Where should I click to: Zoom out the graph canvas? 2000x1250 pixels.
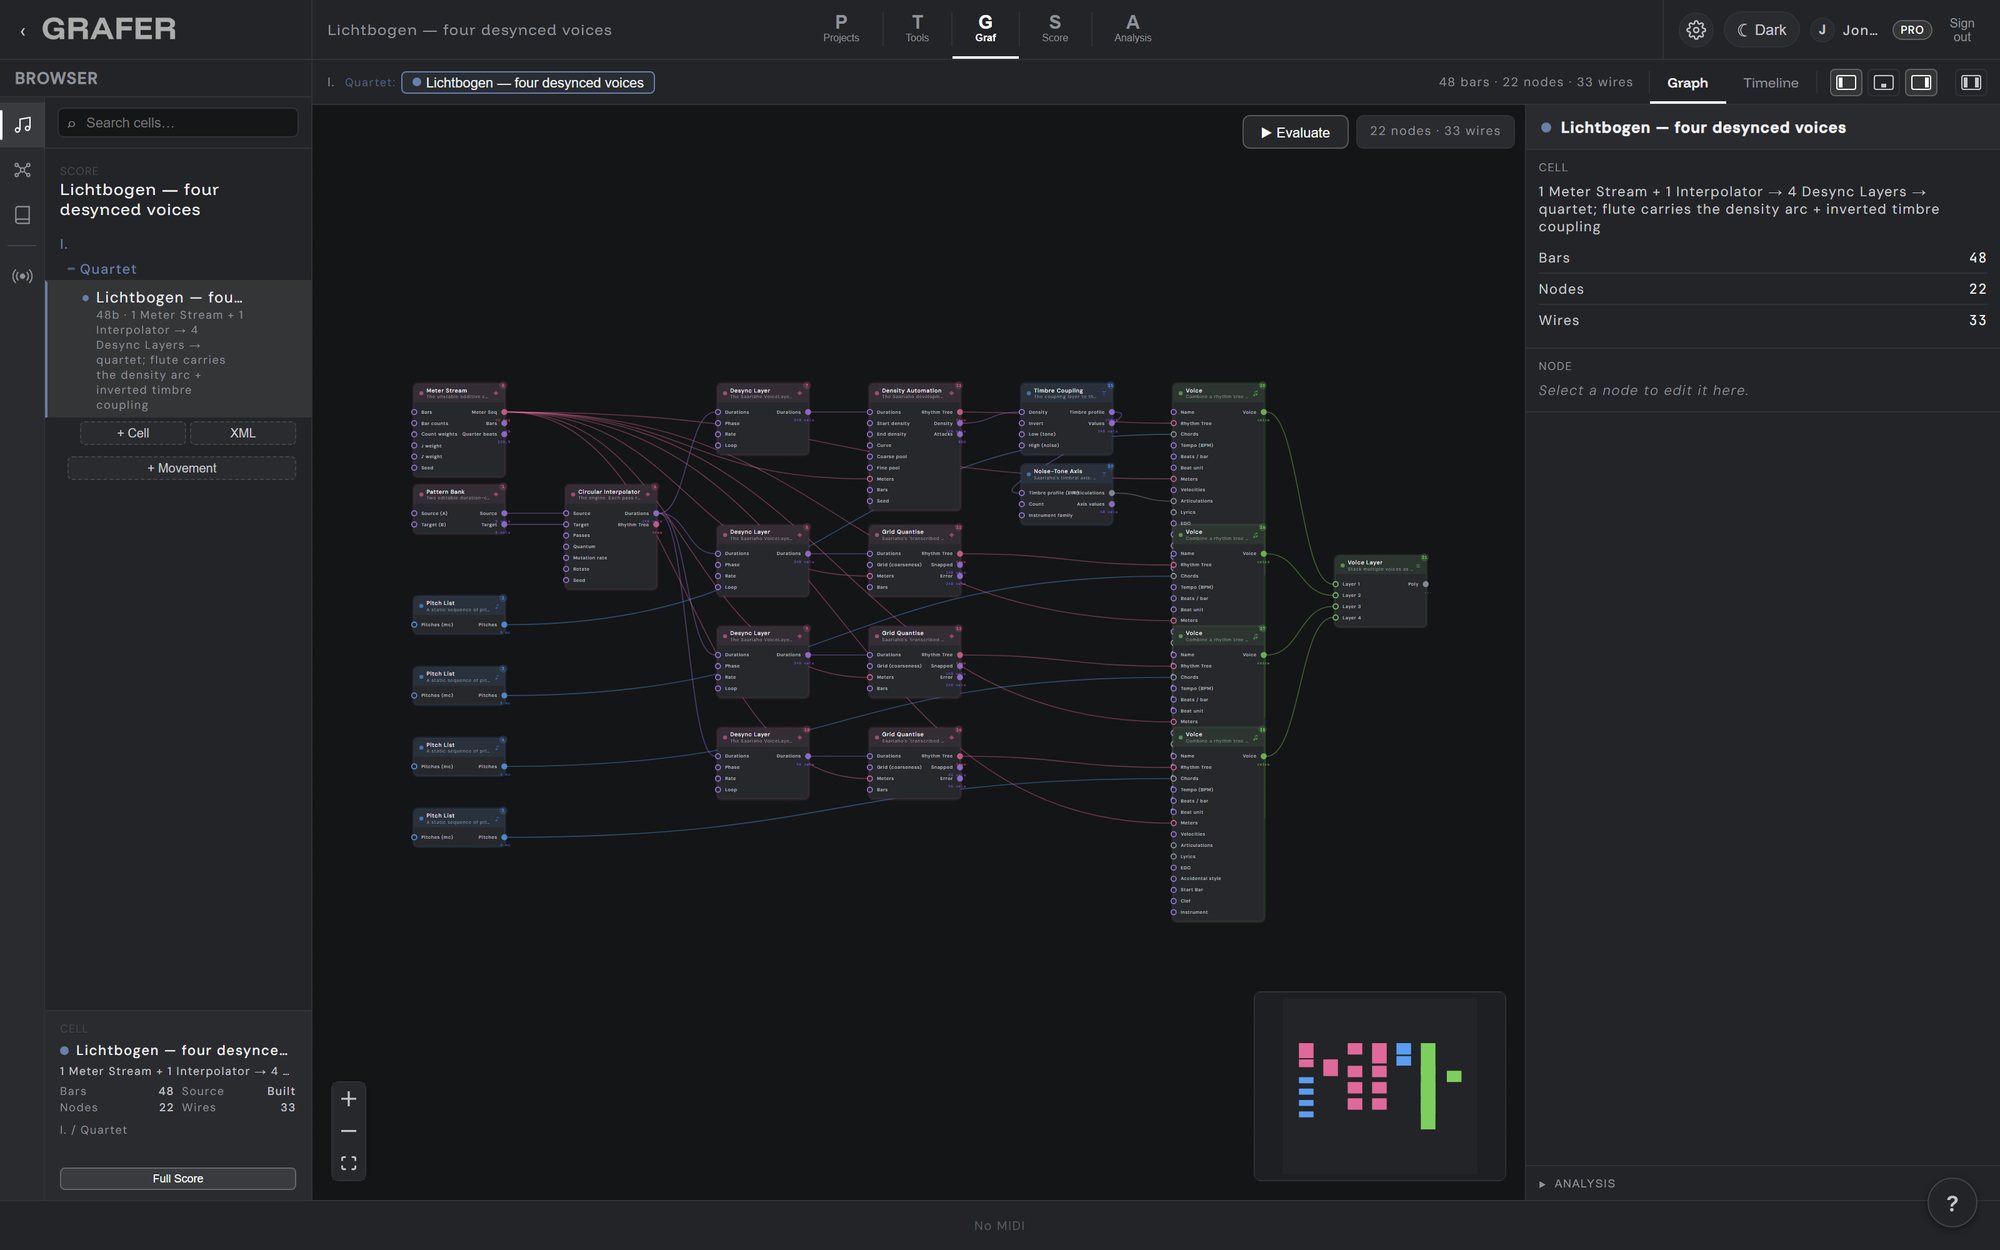pos(348,1131)
